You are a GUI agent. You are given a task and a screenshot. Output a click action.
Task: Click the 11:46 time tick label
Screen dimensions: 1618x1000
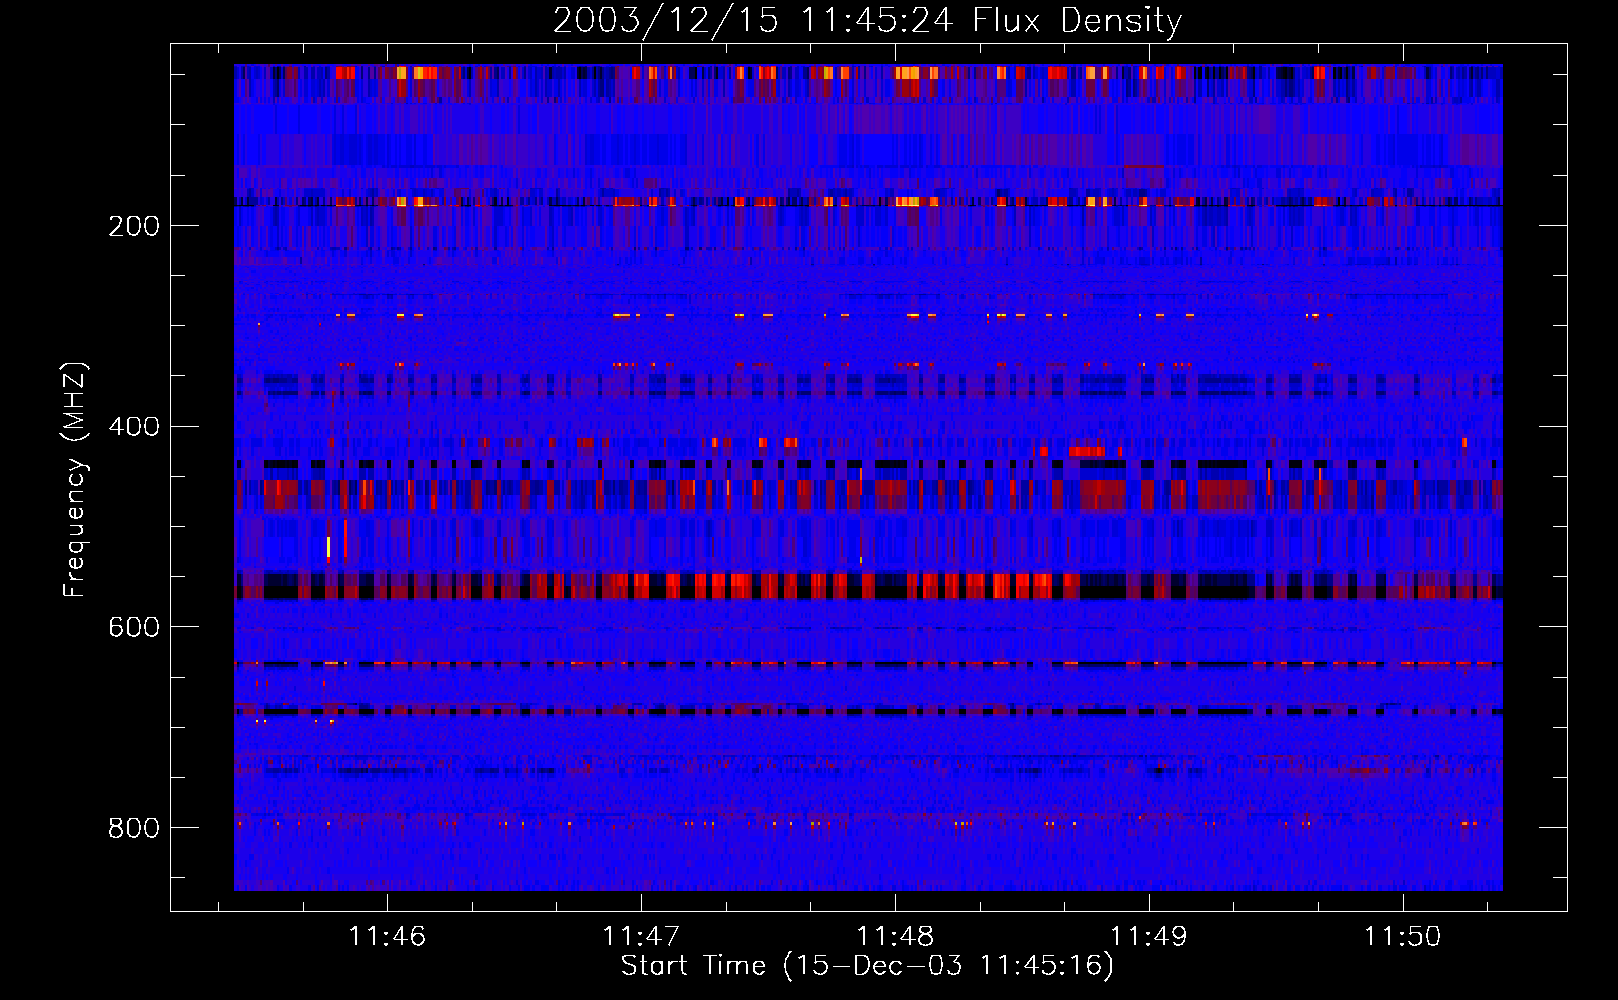[x=387, y=936]
